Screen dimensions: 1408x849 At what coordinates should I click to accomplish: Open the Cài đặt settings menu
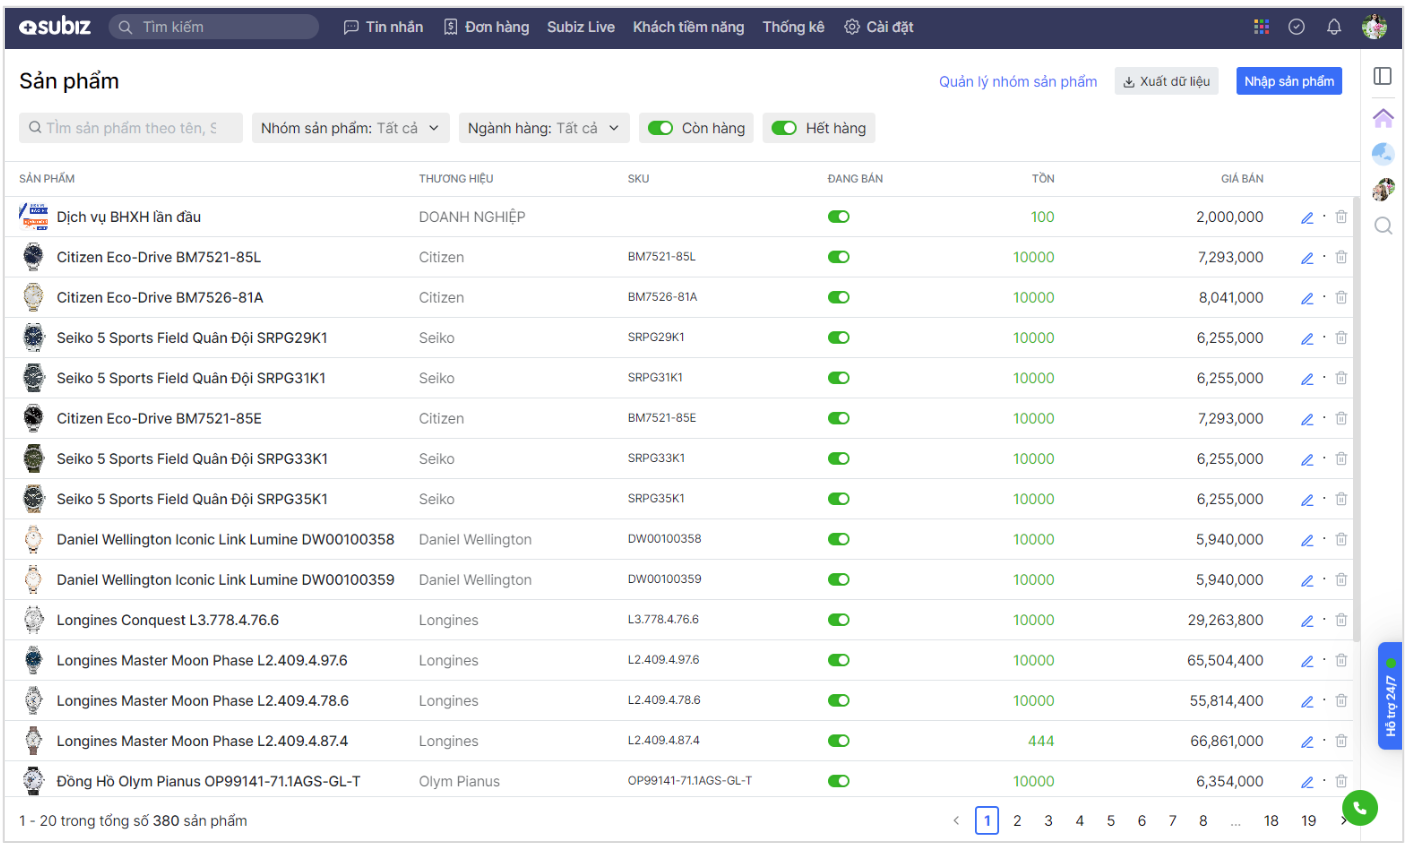(x=878, y=27)
